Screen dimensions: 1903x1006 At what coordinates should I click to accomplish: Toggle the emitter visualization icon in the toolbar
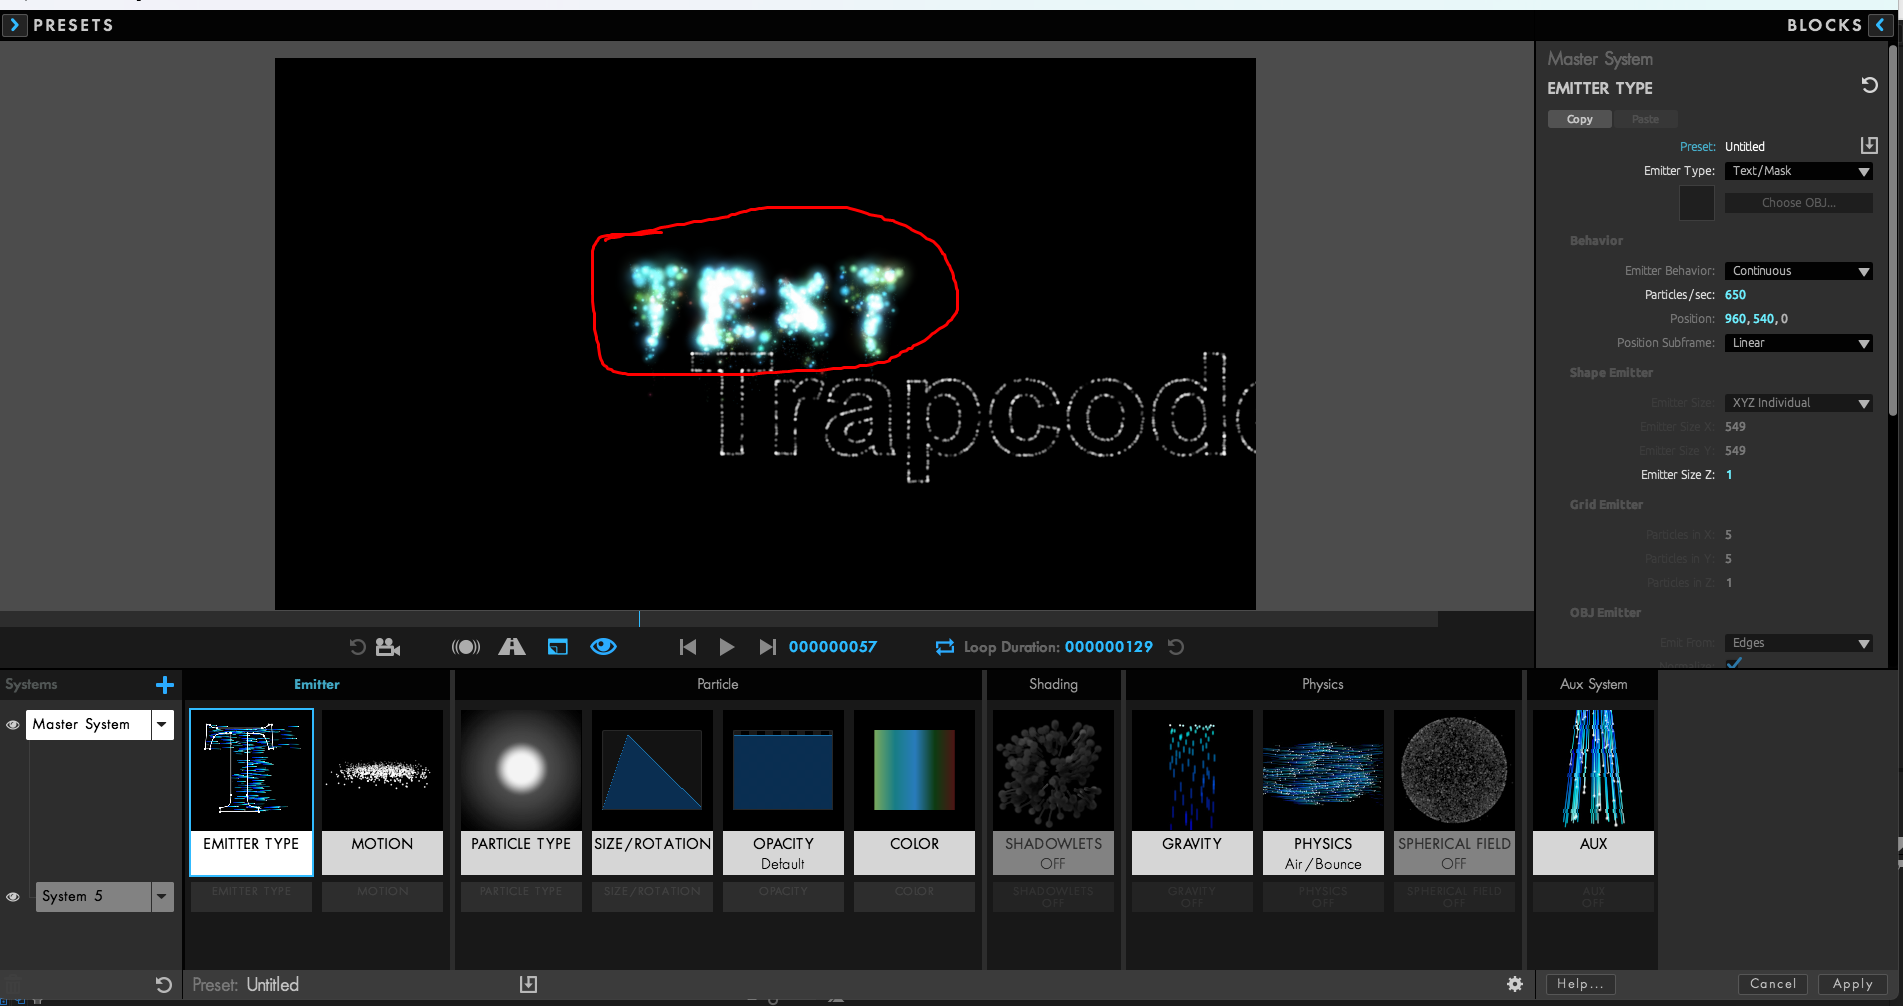pos(465,646)
